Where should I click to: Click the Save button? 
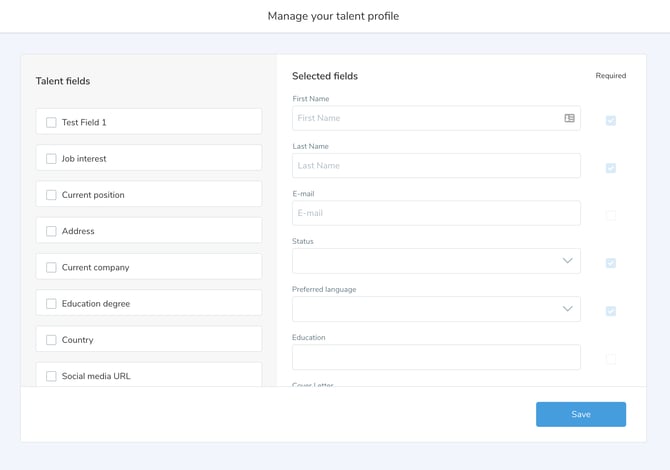580,414
